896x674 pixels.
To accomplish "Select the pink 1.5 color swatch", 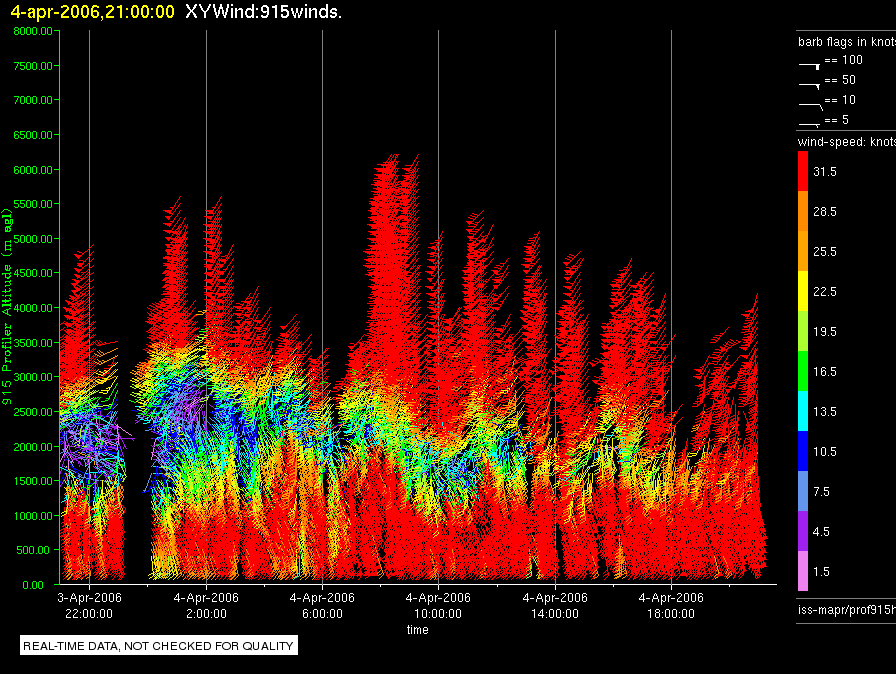I will tap(803, 571).
